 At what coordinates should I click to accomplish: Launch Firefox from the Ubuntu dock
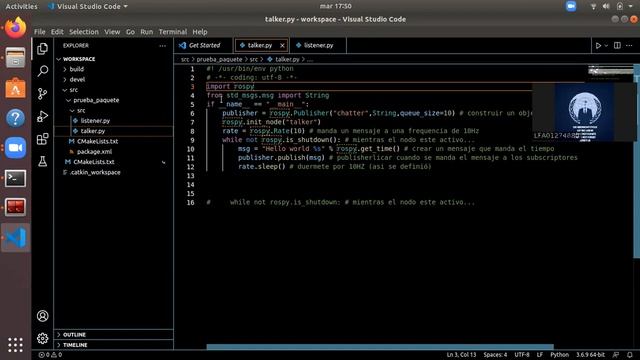[16, 28]
